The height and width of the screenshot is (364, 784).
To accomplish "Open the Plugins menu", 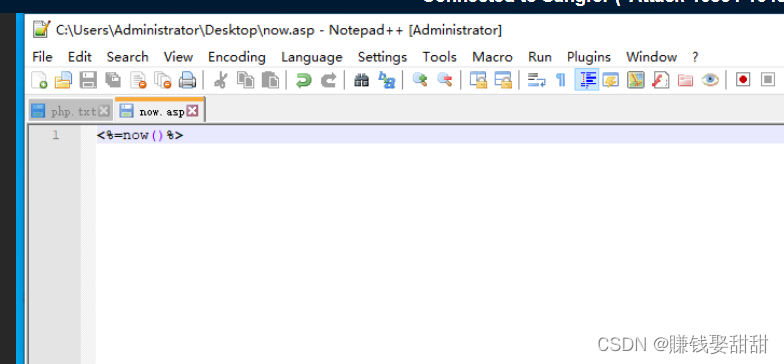I will (x=588, y=57).
